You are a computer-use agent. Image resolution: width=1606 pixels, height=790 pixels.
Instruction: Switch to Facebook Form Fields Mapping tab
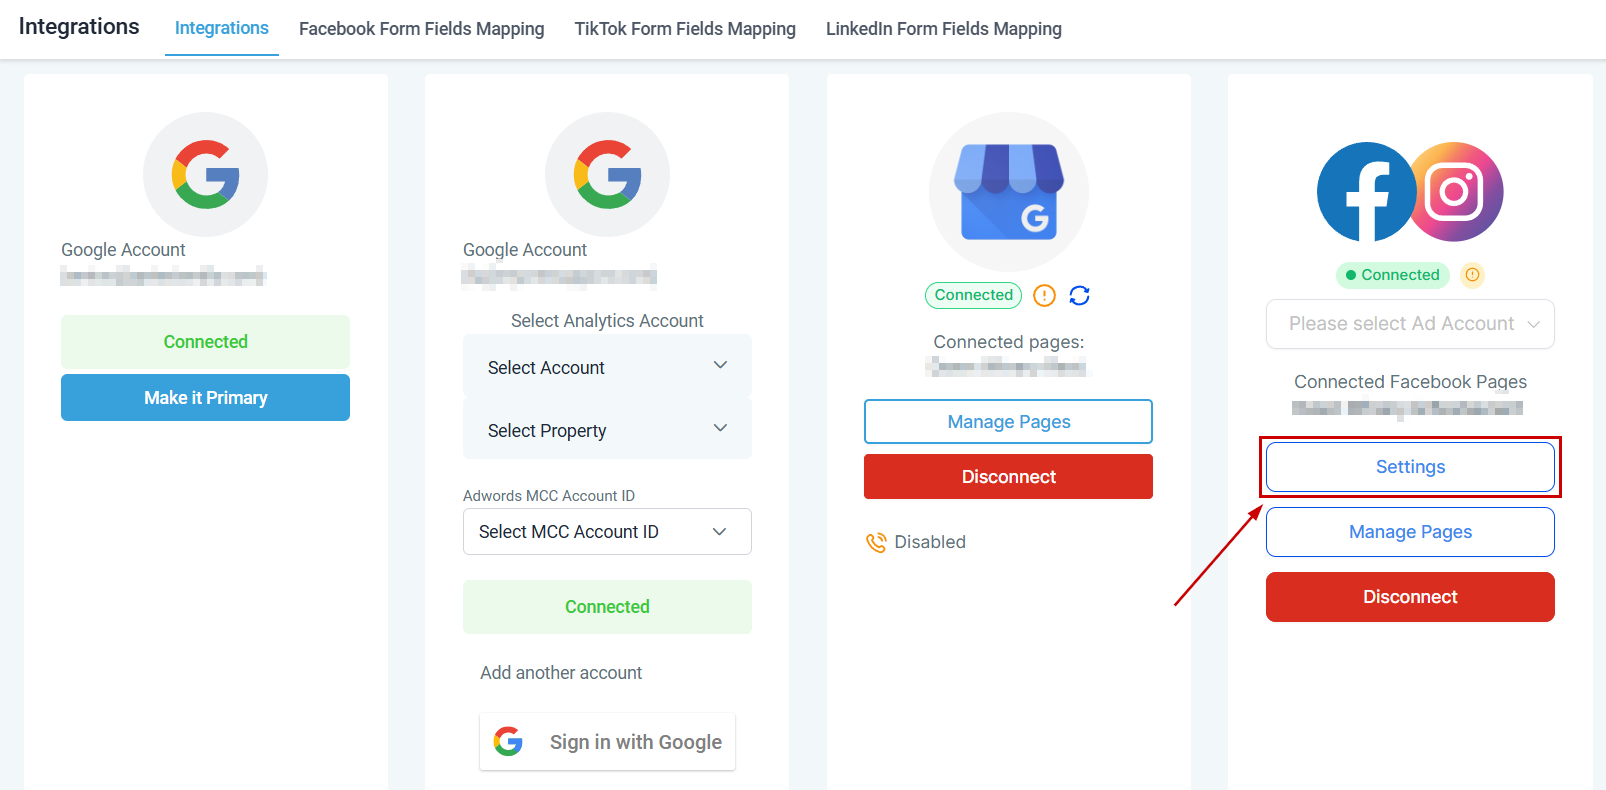421,29
